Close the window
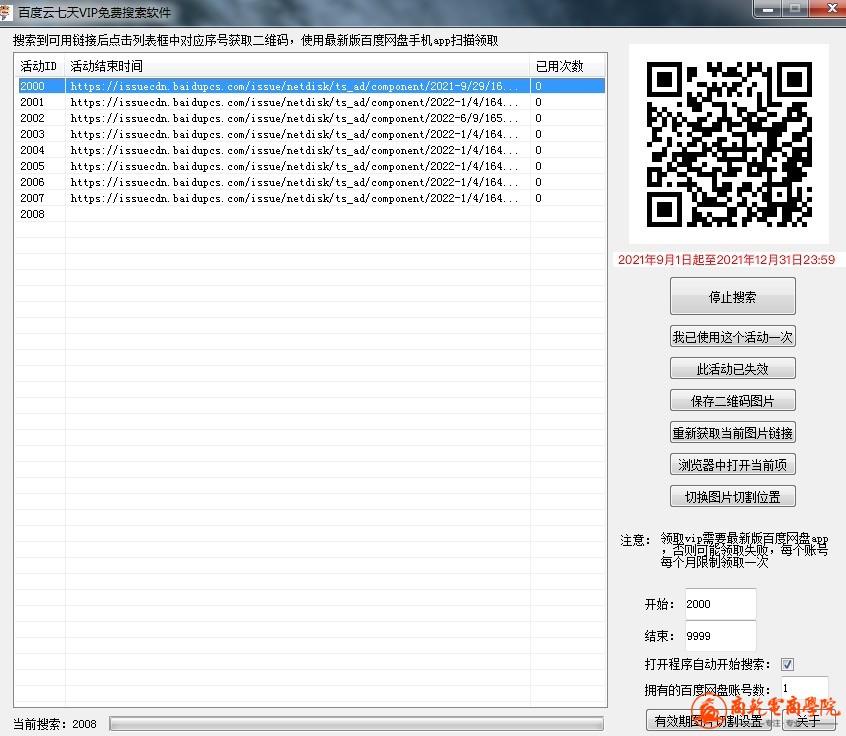 point(831,8)
